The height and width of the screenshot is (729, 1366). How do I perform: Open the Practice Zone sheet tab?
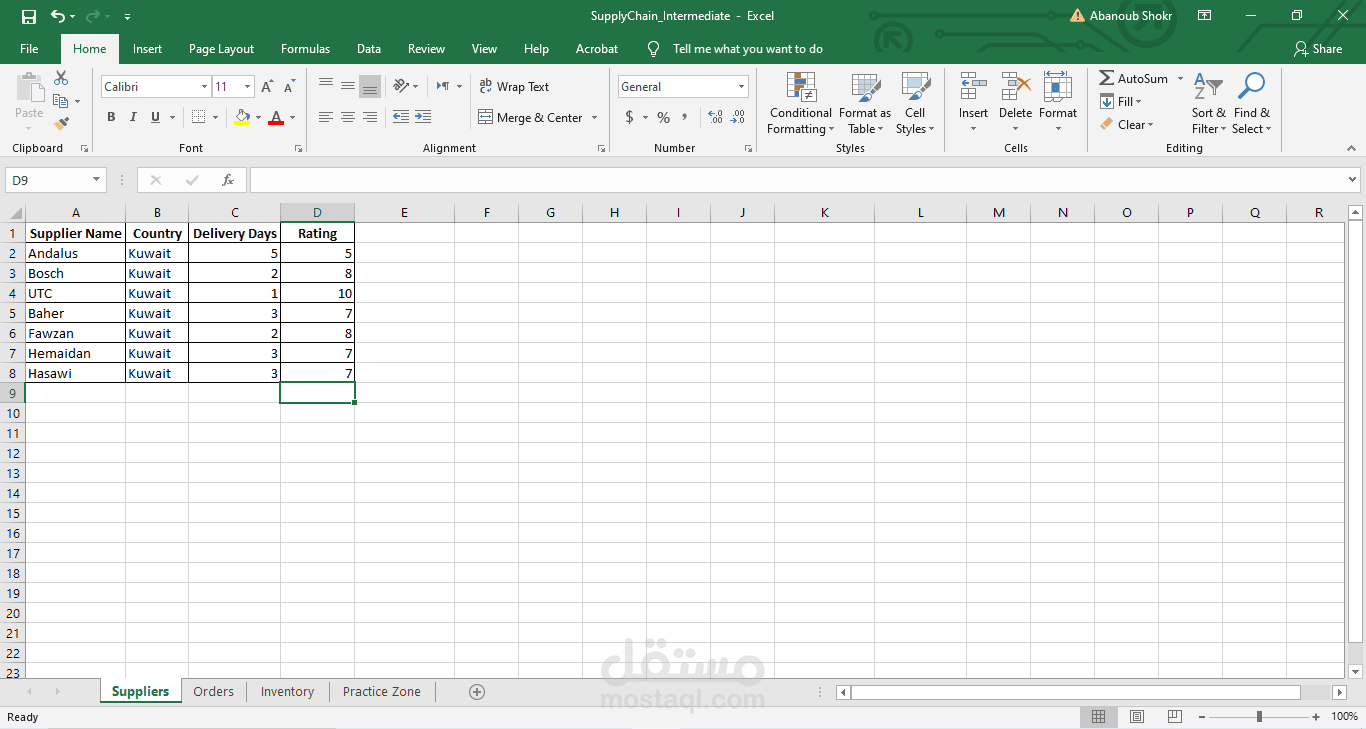[382, 692]
